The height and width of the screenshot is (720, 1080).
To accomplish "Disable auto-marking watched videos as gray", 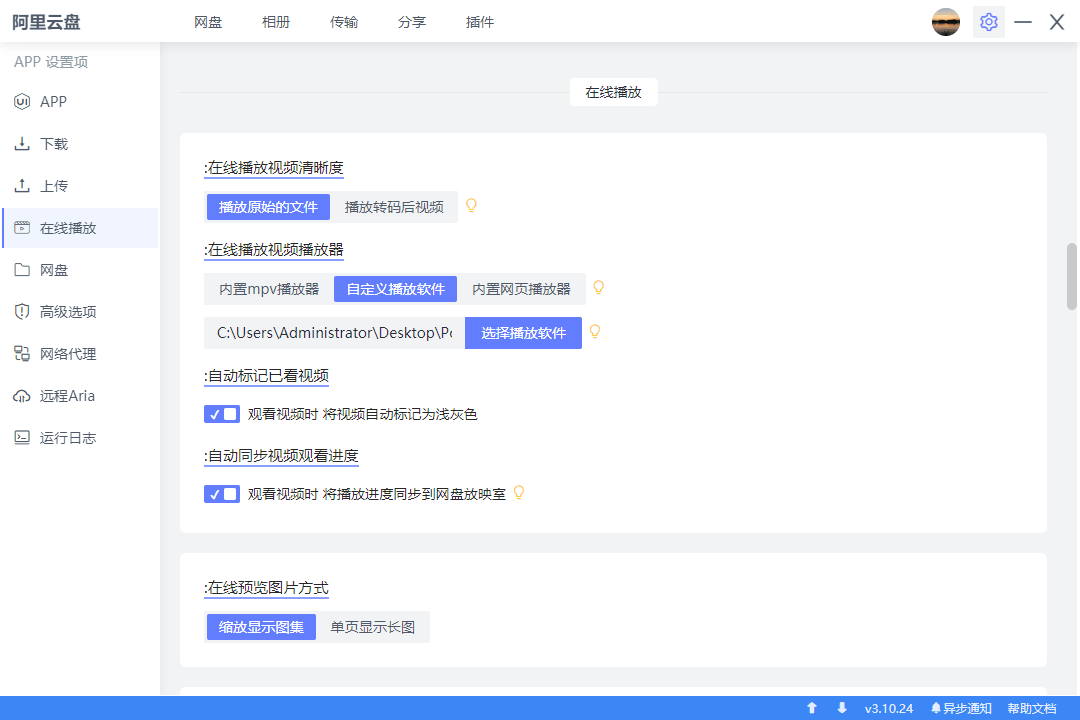I will 222,413.
